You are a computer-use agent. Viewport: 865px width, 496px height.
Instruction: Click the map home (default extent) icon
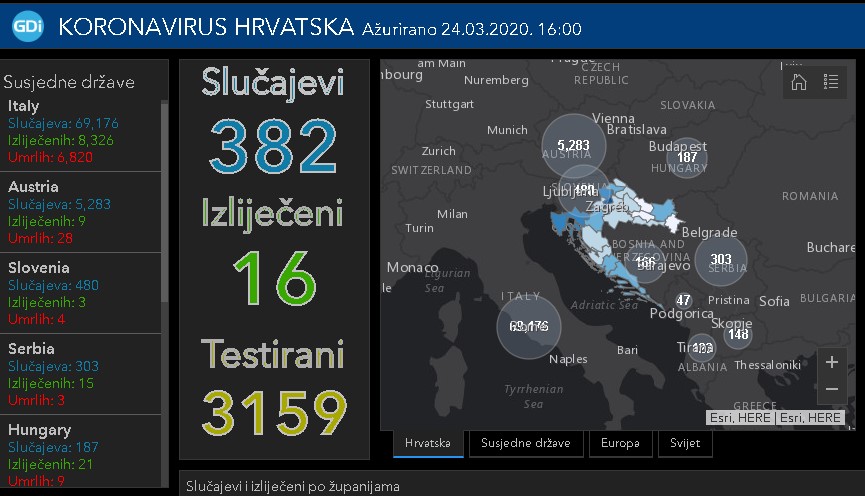pyautogui.click(x=799, y=83)
